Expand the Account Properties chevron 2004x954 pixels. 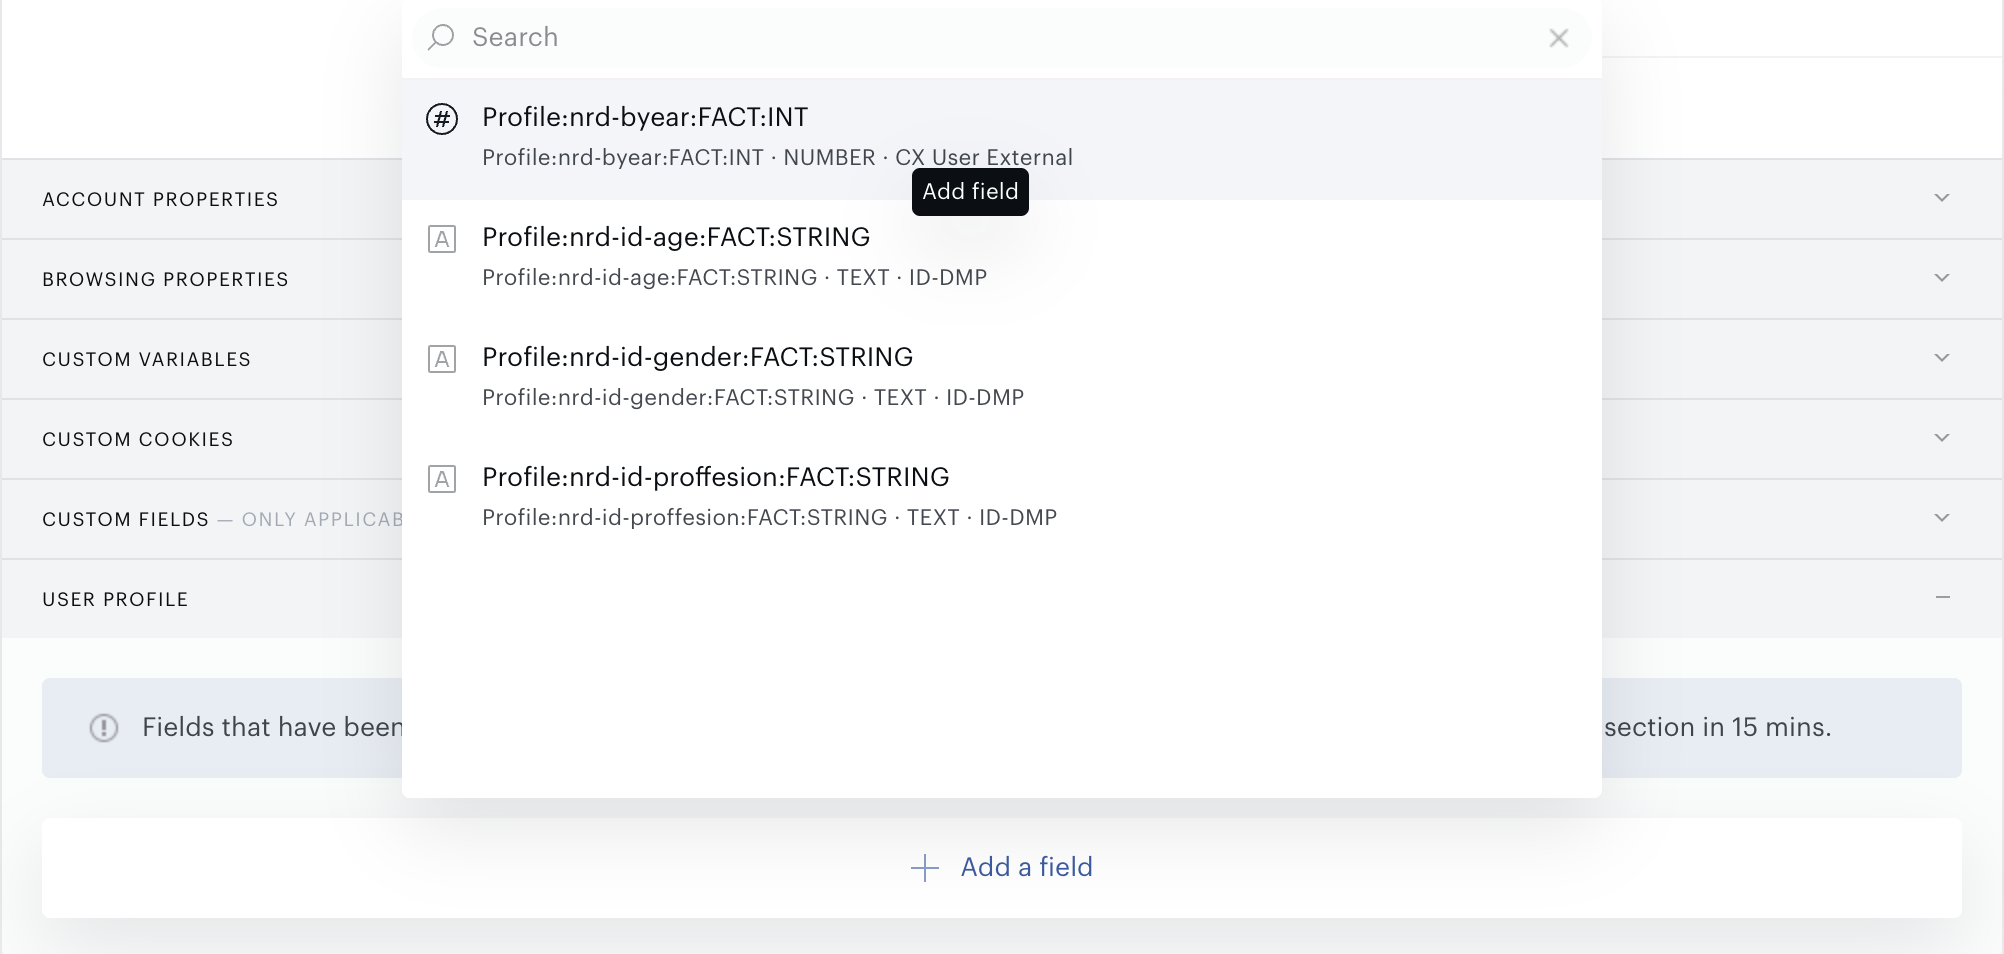point(1942,198)
